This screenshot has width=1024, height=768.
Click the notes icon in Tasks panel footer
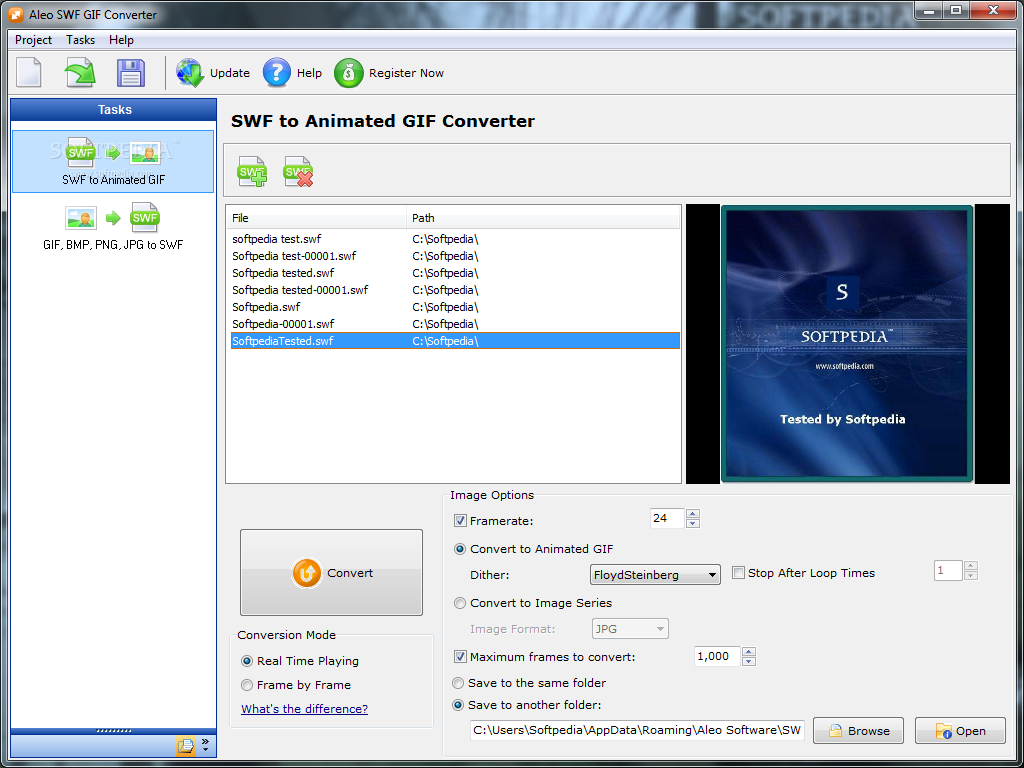point(185,745)
